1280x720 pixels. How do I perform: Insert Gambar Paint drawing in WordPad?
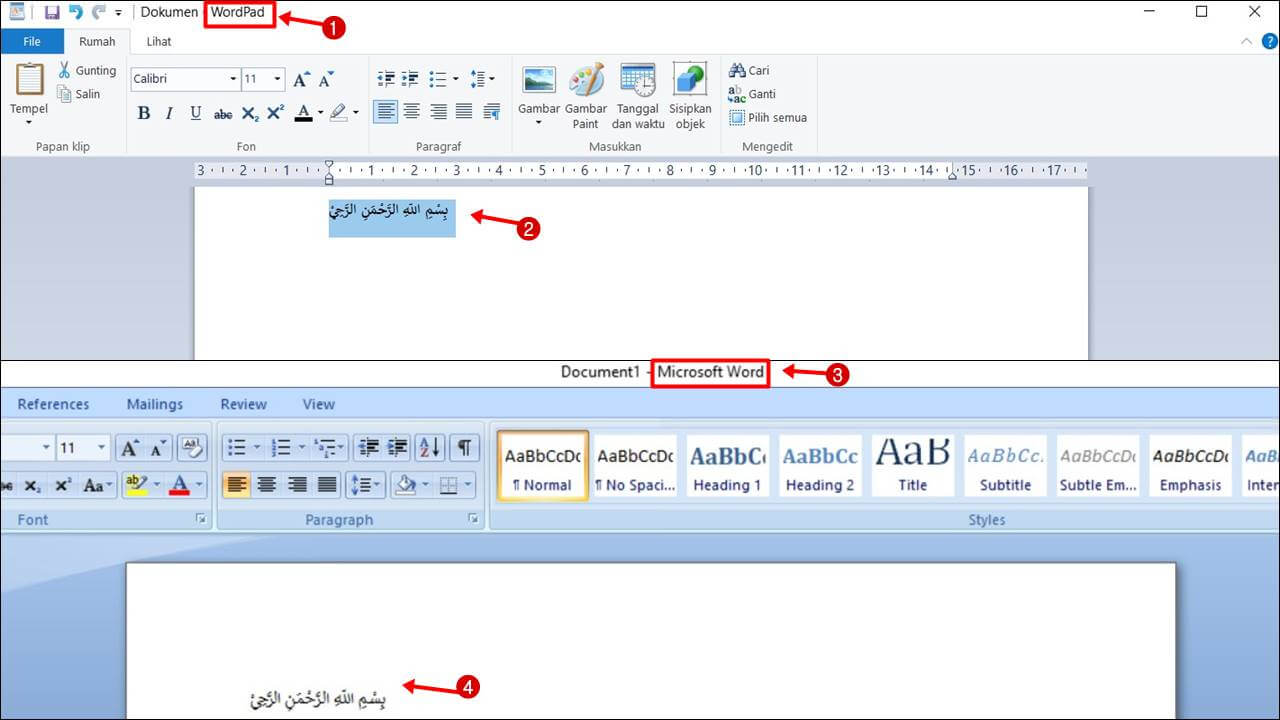pyautogui.click(x=586, y=97)
